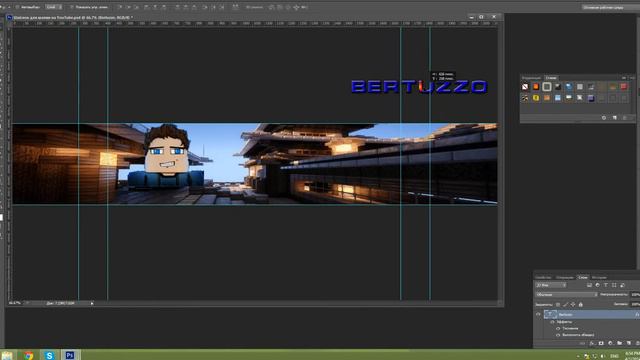This screenshot has height=360, width=640.
Task: Switch to the Коррекция tab beside Стили
Action: (x=531, y=78)
